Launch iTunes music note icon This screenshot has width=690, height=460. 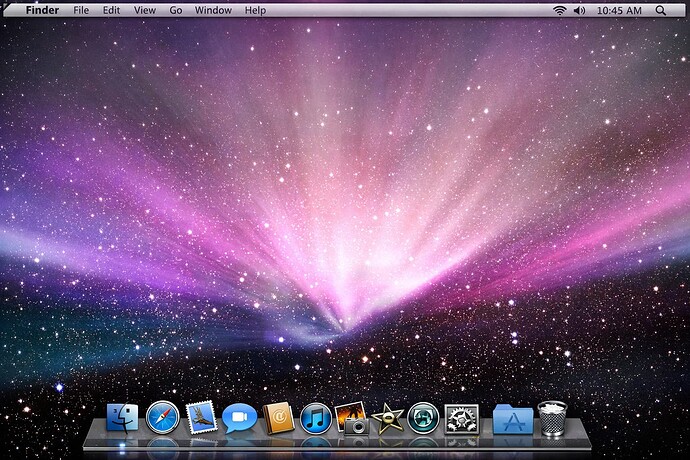pyautogui.click(x=316, y=418)
